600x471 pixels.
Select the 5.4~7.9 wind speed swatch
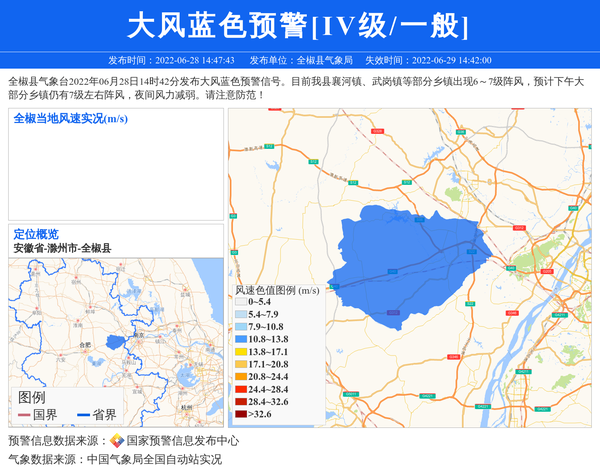241,314
